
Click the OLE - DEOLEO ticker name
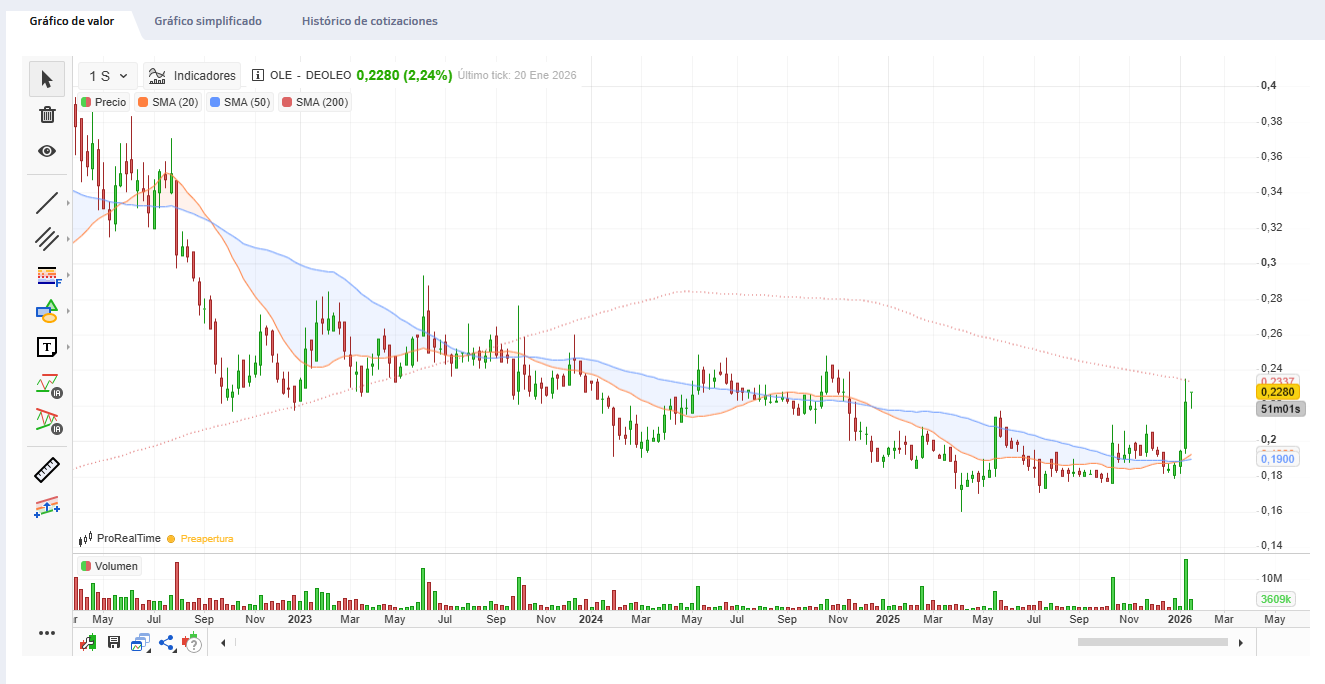(x=311, y=75)
